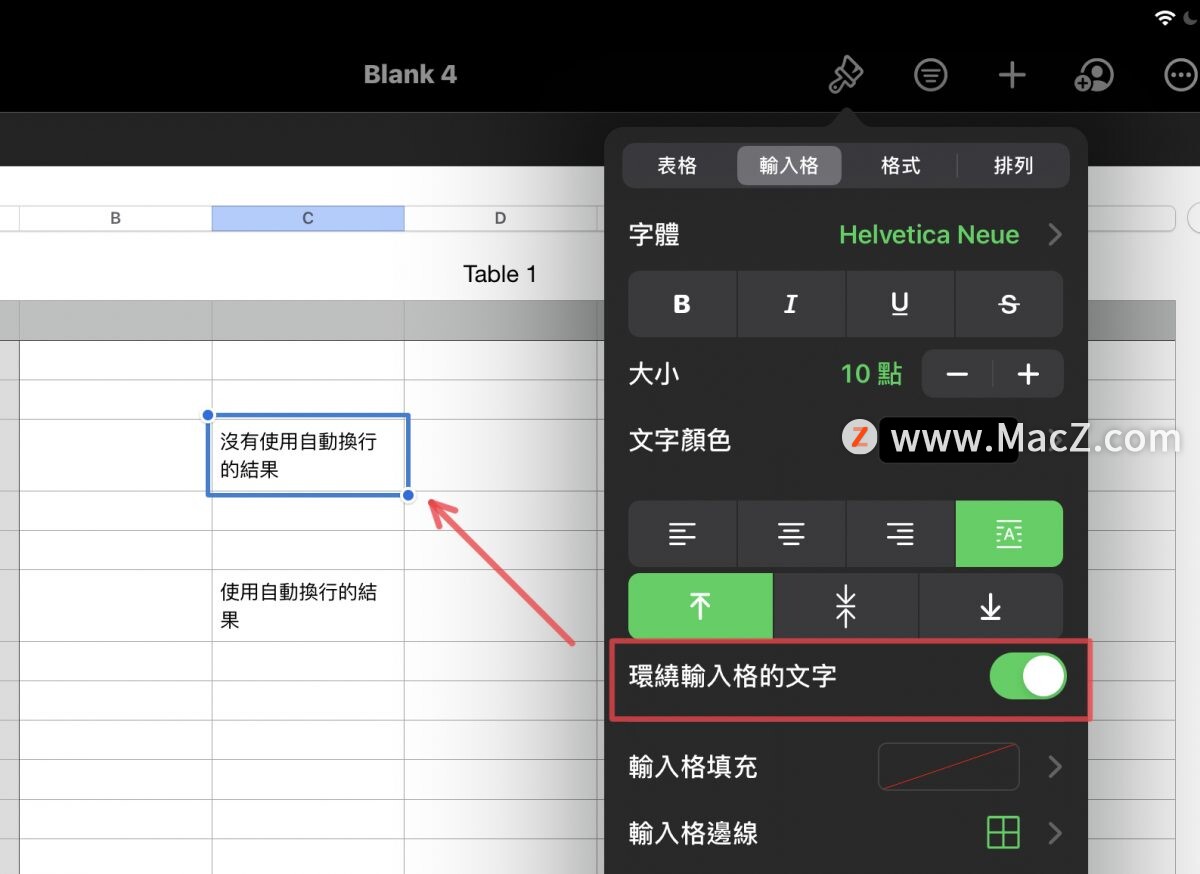Select automatic text alignment option
Viewport: 1200px width, 874px height.
click(1009, 534)
